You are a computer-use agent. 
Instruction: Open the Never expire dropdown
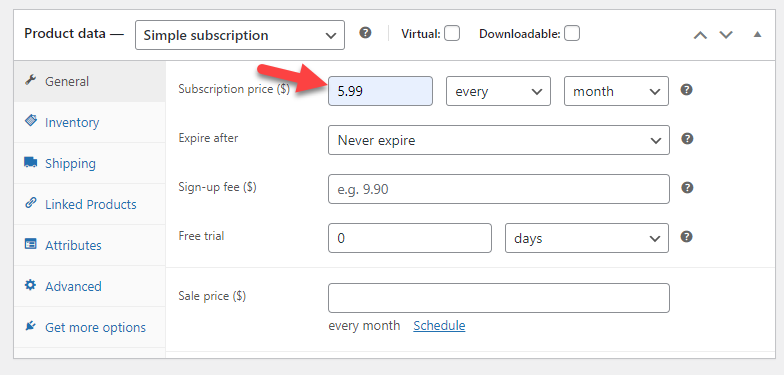(499, 140)
